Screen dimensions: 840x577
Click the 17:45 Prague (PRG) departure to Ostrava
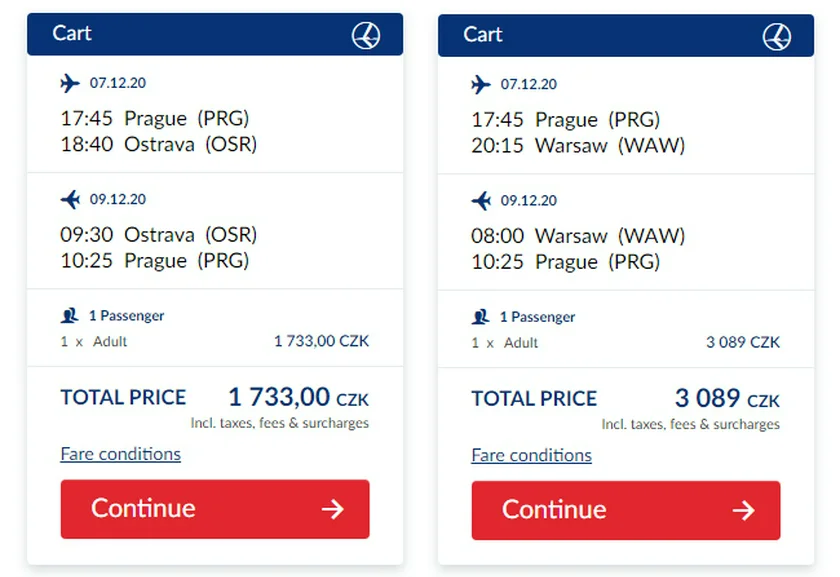click(x=155, y=118)
